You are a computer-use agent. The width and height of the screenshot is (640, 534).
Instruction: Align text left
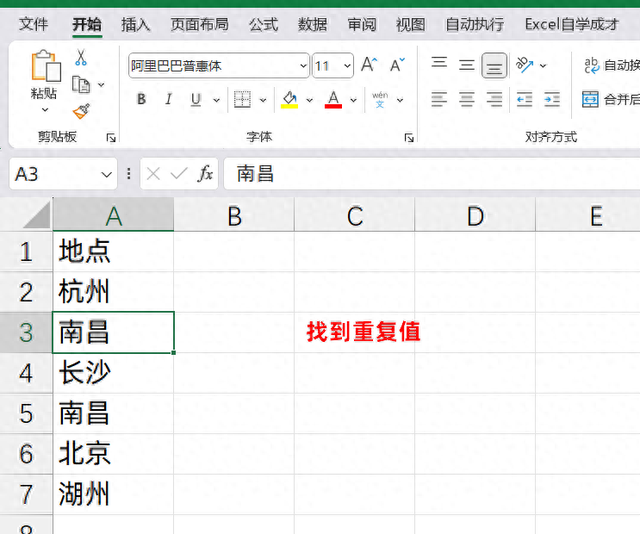click(439, 99)
